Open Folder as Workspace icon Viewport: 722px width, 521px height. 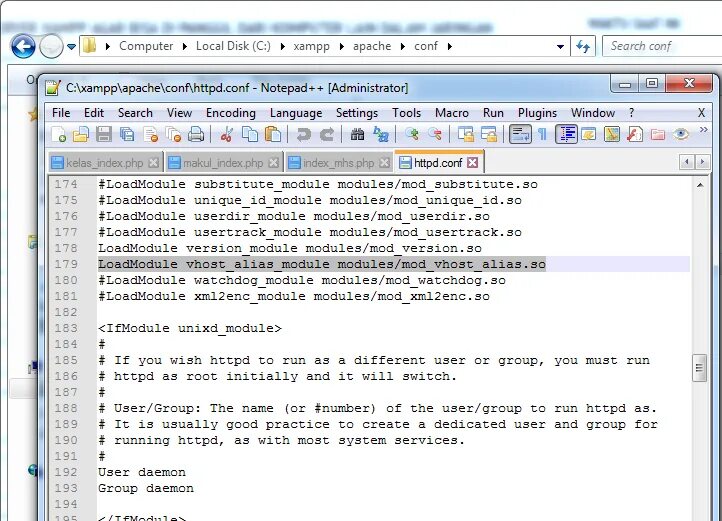[x=658, y=135]
